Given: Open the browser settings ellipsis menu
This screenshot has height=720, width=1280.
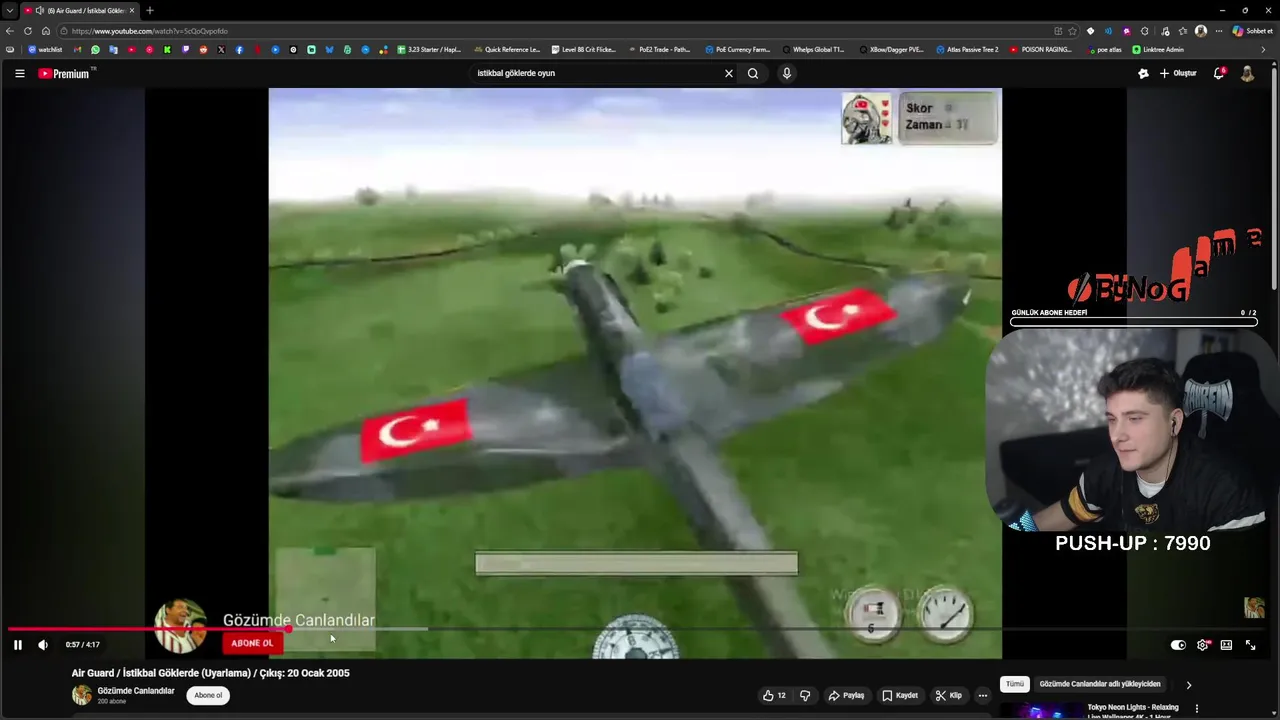Looking at the screenshot, I should 1218,31.
